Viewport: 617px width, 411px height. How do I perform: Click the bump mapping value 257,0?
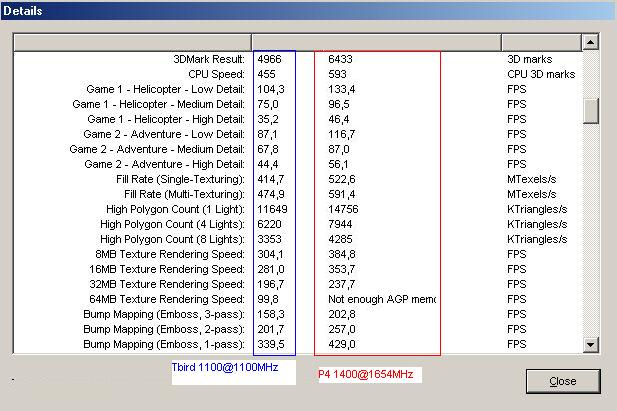tap(342, 329)
